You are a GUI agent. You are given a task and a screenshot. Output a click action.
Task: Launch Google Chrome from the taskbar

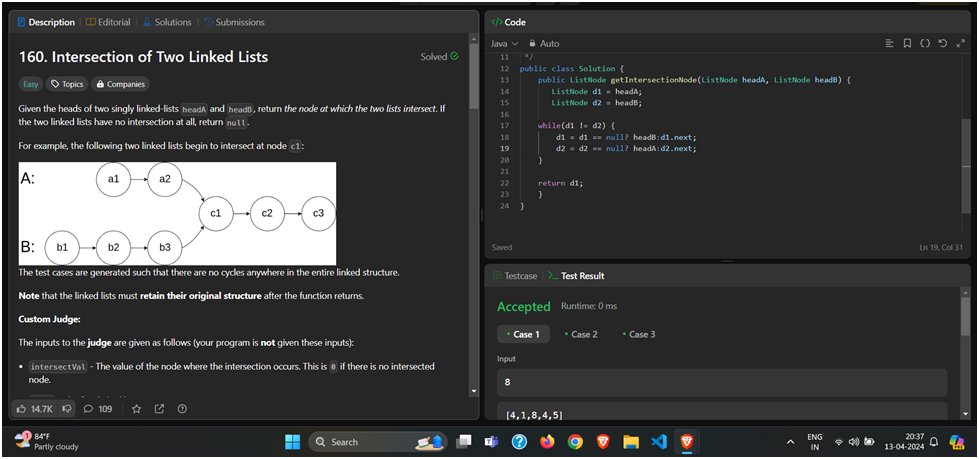tap(575, 442)
